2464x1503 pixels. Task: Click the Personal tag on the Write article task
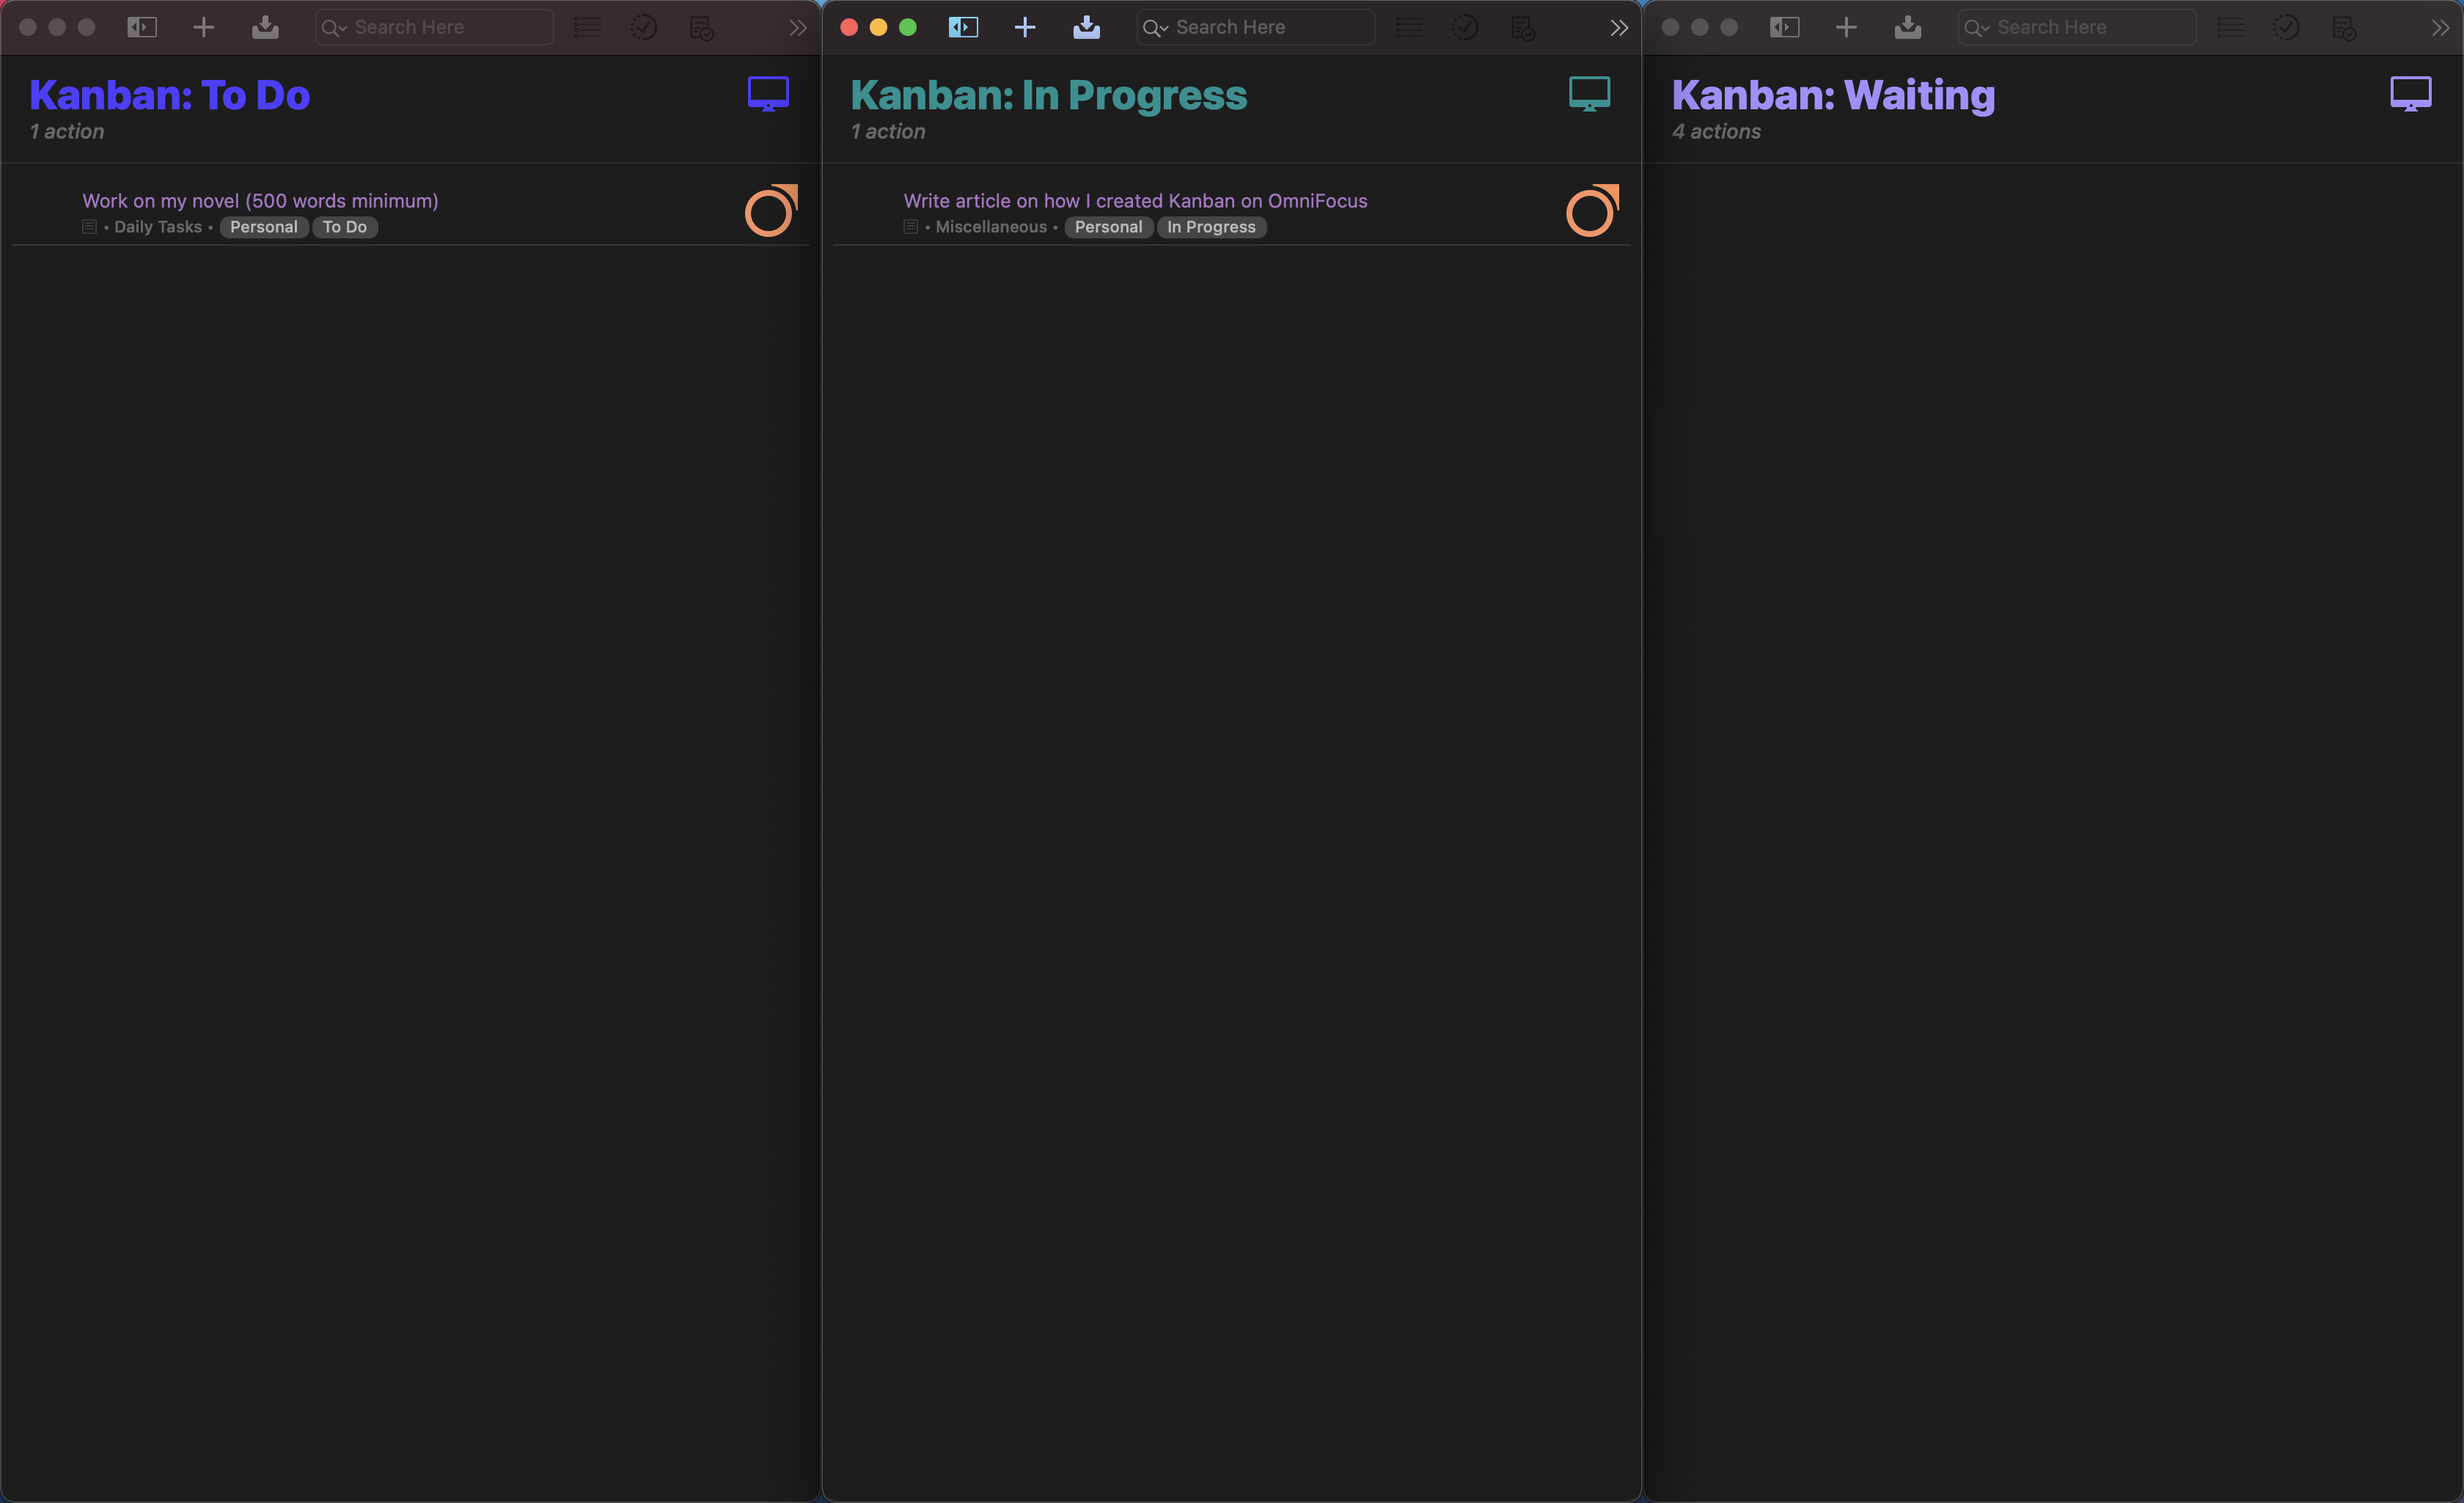(1108, 227)
